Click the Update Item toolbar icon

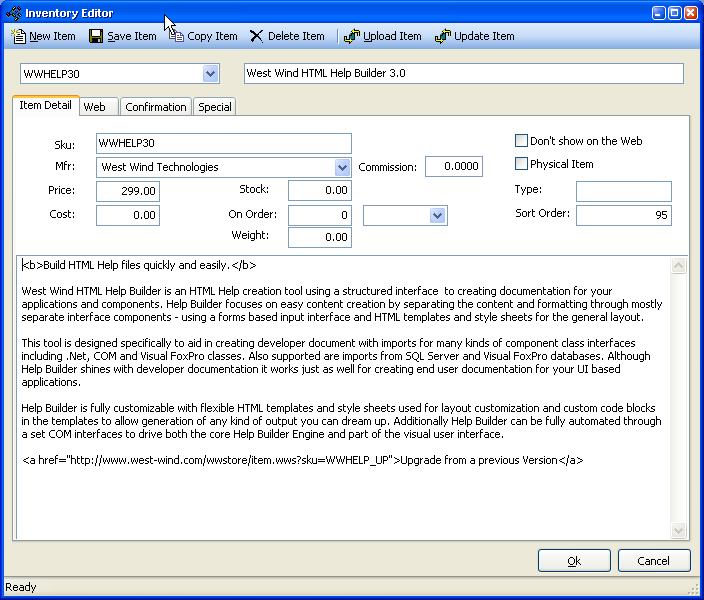click(x=442, y=36)
